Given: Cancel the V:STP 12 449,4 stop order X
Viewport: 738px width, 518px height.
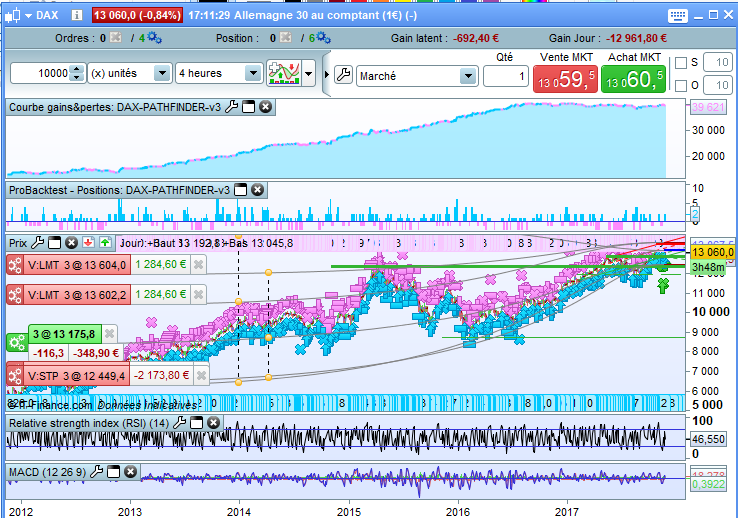Looking at the screenshot, I should coord(201,375).
